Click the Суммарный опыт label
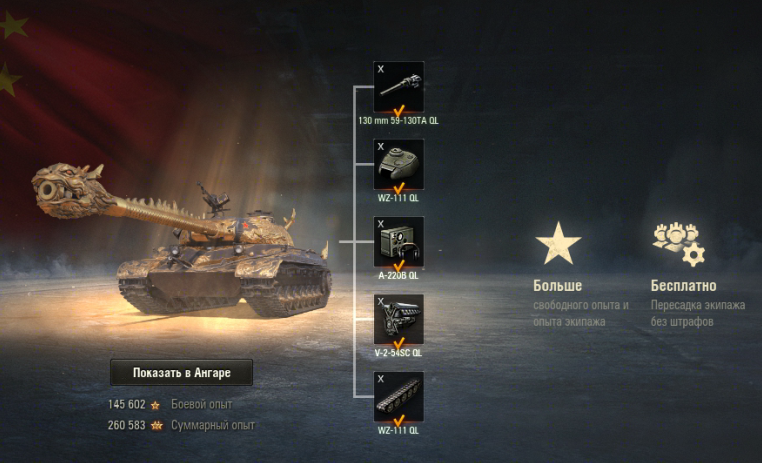 (213, 426)
